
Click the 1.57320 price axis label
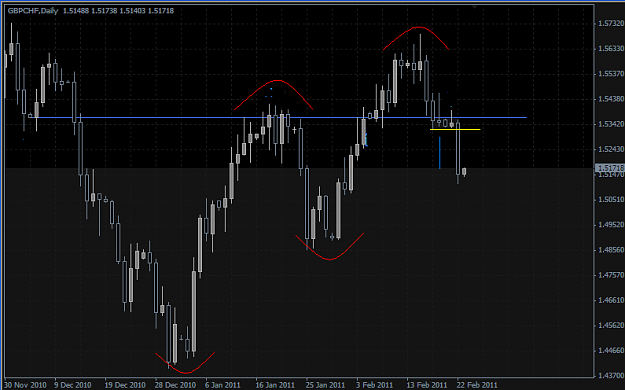tap(611, 24)
